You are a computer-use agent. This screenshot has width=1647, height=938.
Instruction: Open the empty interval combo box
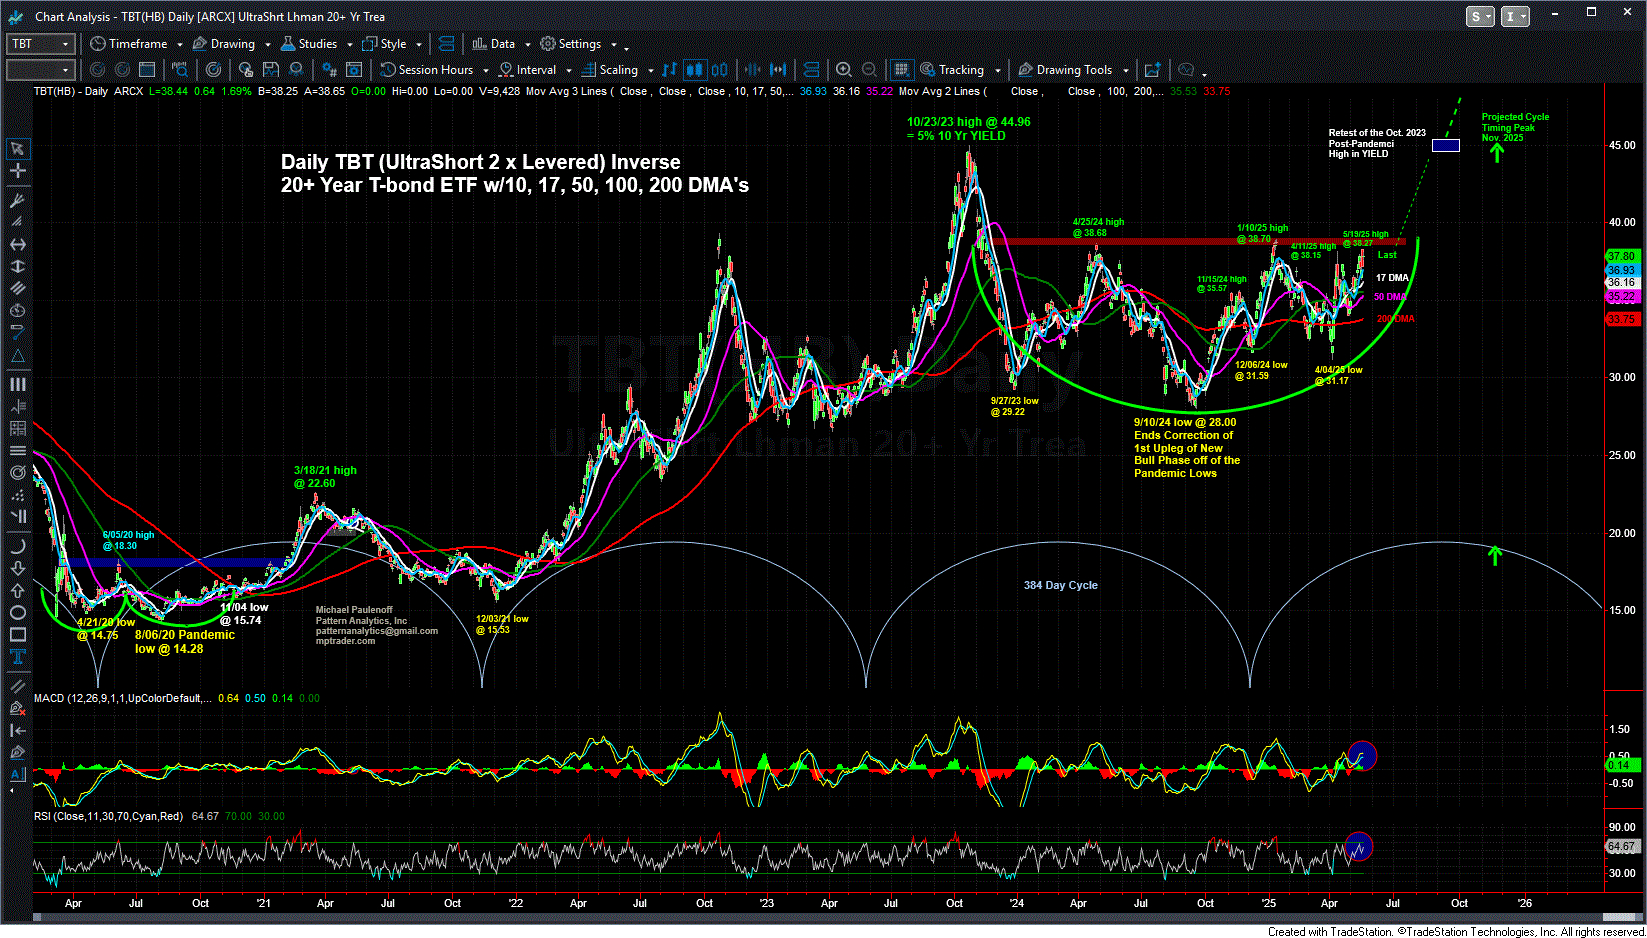tap(41, 70)
